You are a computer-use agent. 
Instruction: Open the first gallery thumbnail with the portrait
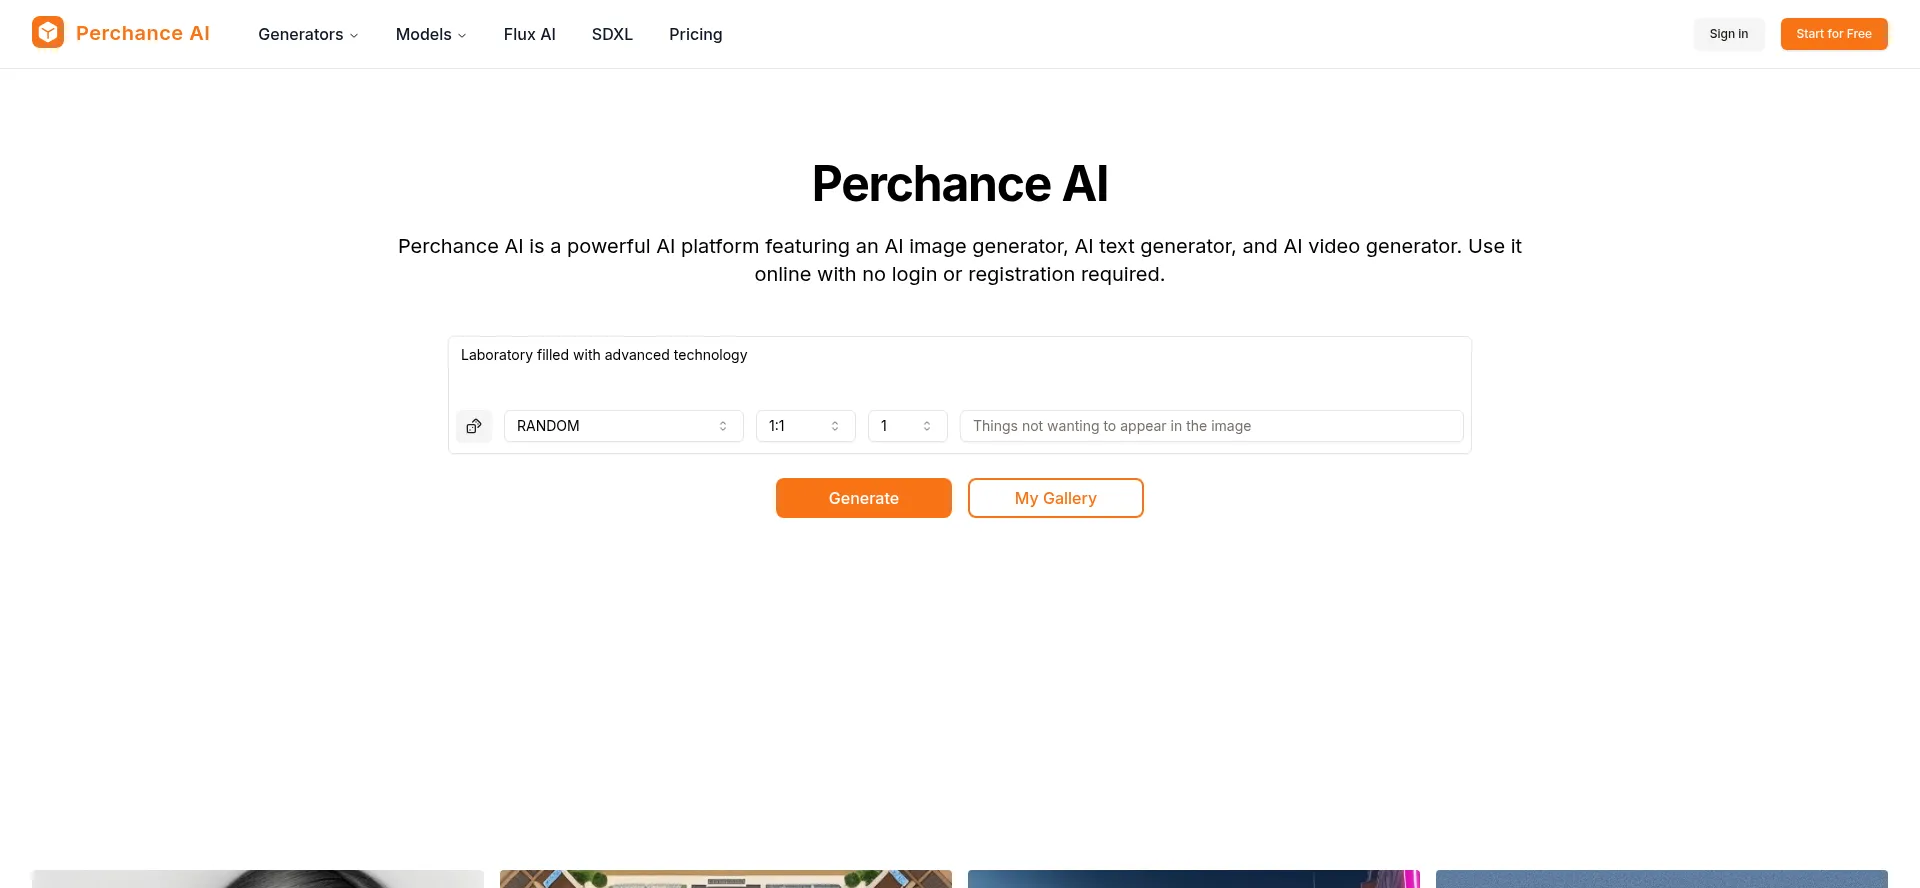tap(258, 878)
